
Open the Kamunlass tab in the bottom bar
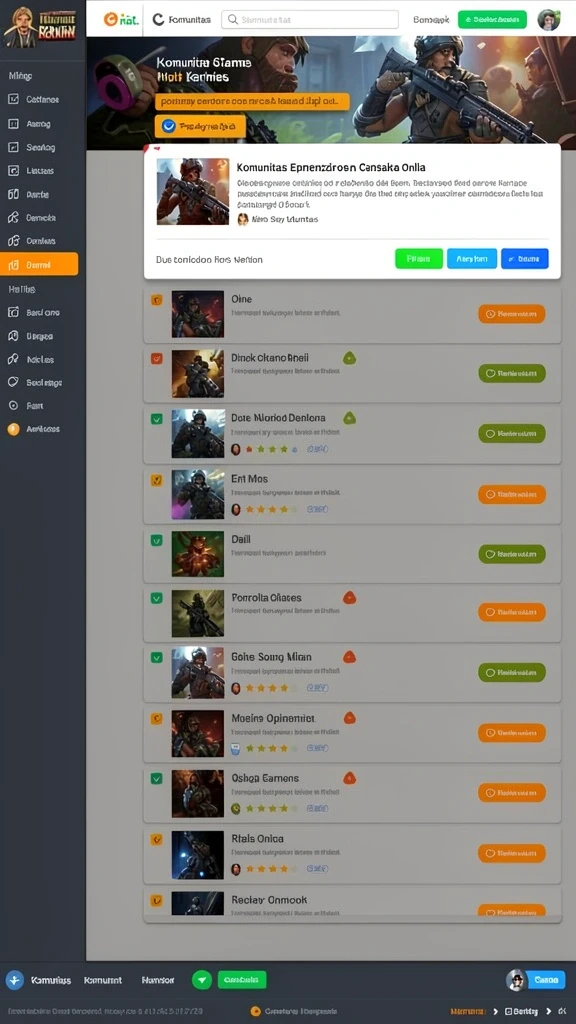tap(50, 980)
